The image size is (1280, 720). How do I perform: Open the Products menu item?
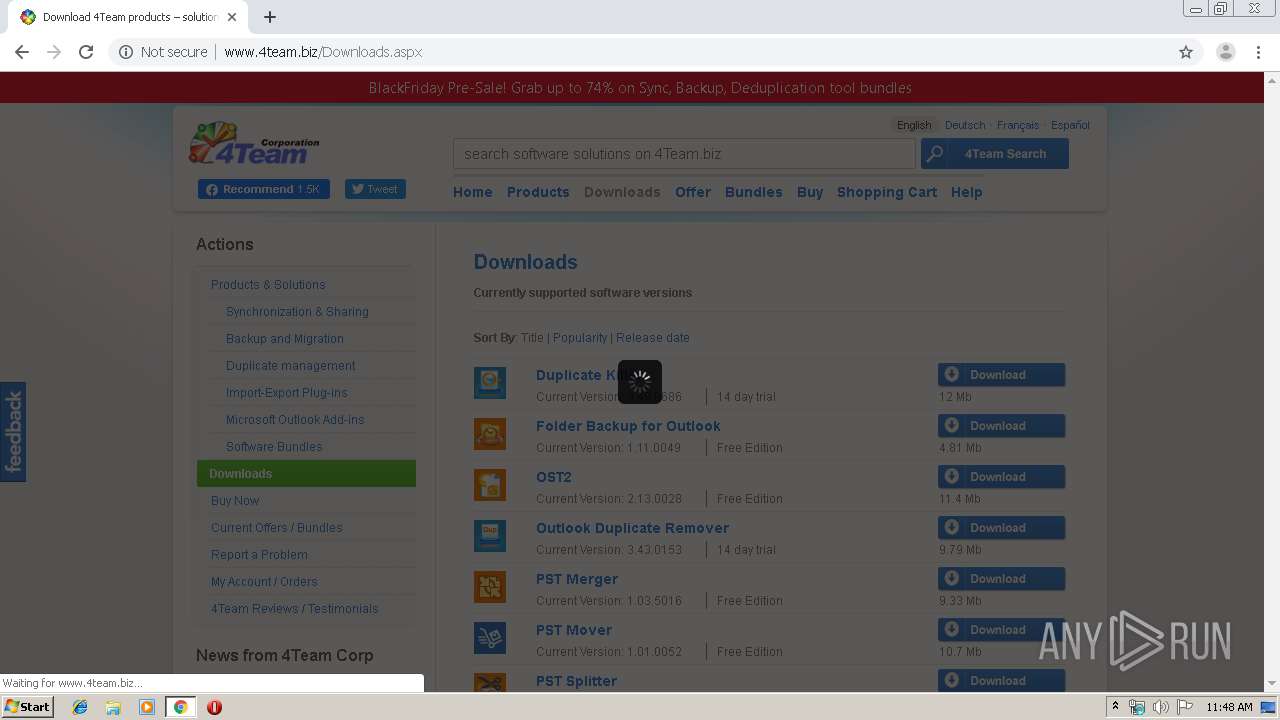coord(538,192)
